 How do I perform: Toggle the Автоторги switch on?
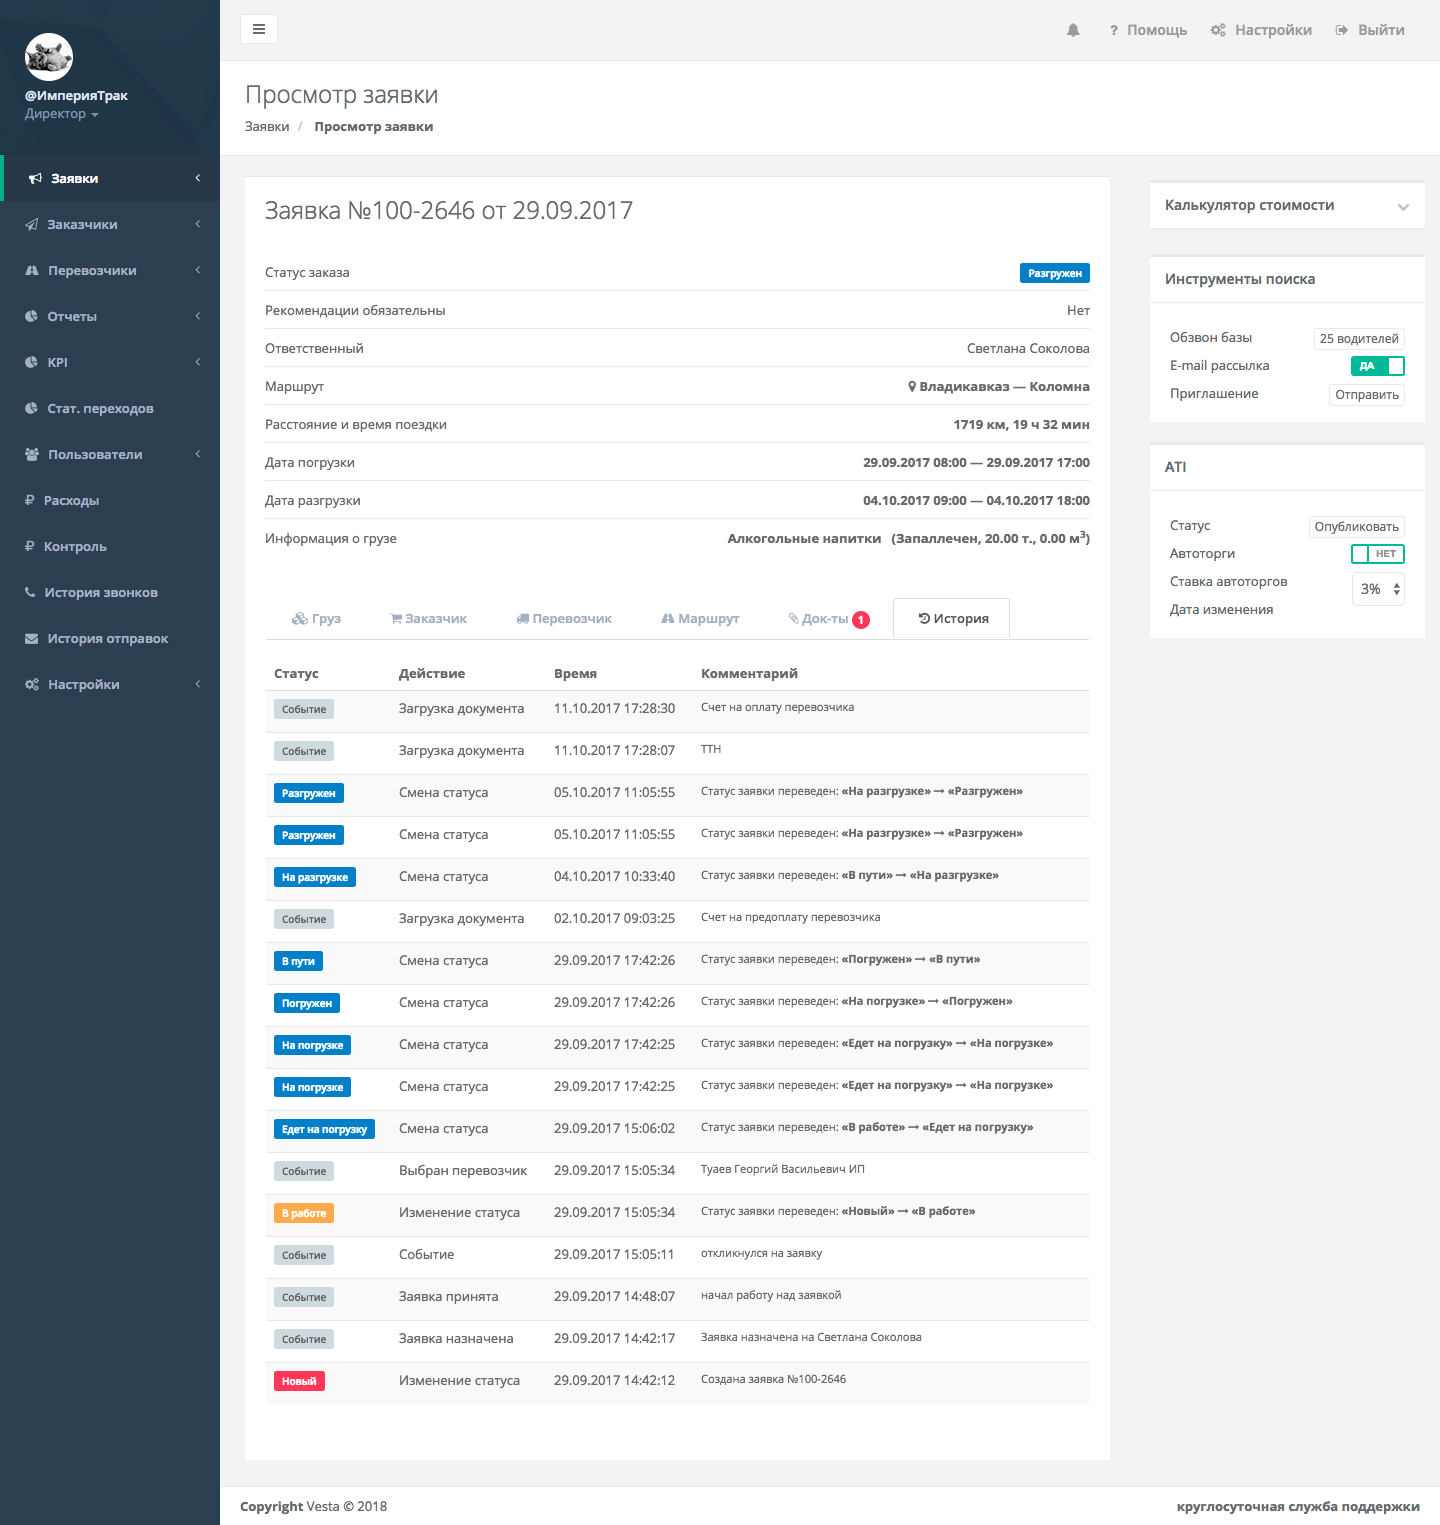pos(1377,554)
